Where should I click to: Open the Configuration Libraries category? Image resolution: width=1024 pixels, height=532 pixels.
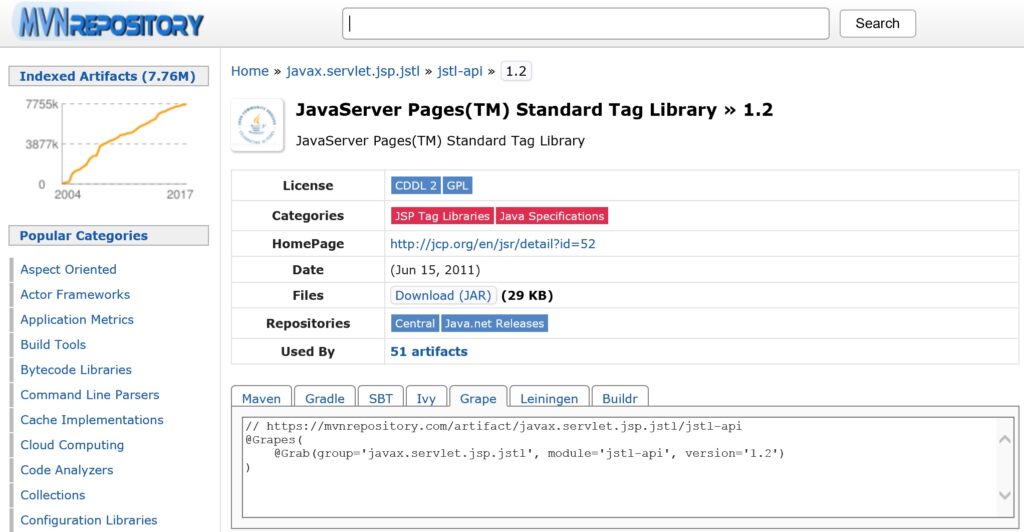[x=88, y=520]
